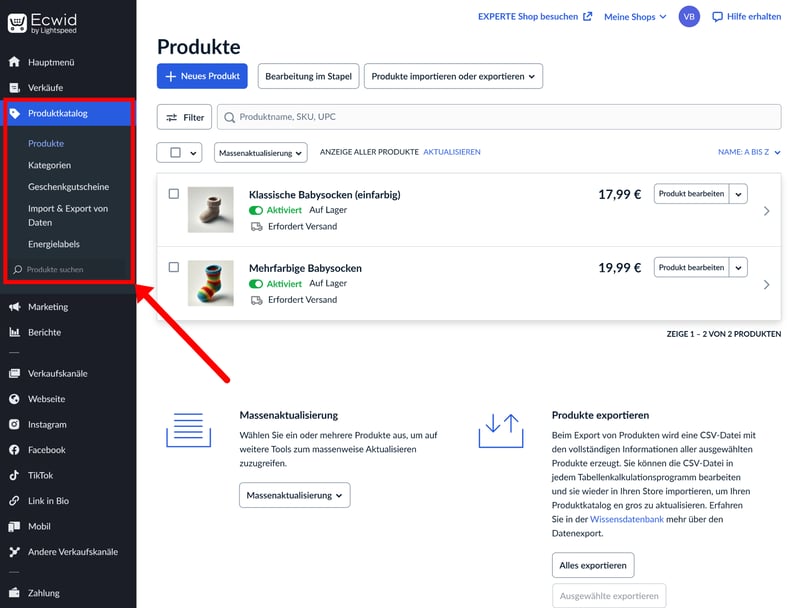Click the Marketing megaphone icon
This screenshot has width=800, height=608.
(x=14, y=307)
